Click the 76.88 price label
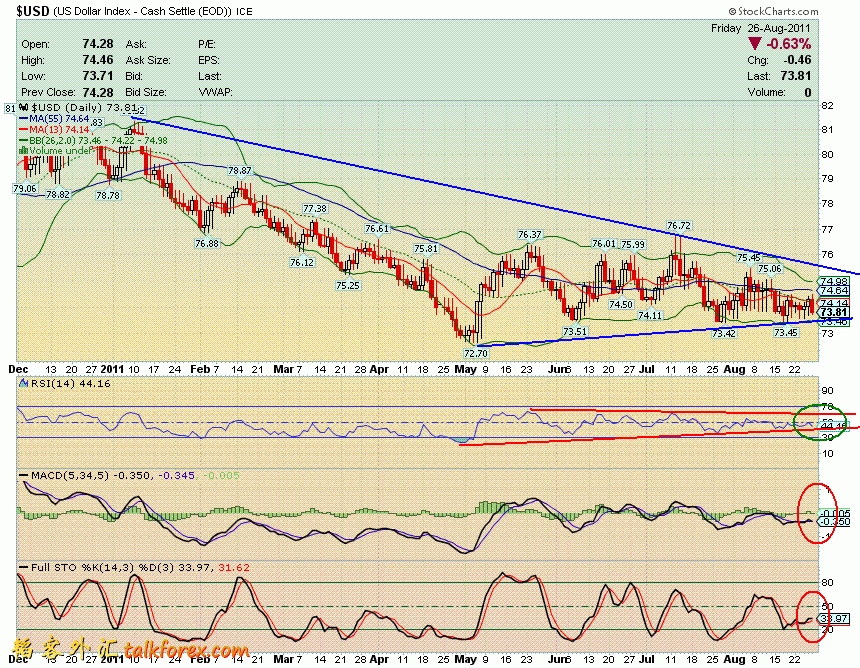860x668 pixels. (206, 243)
